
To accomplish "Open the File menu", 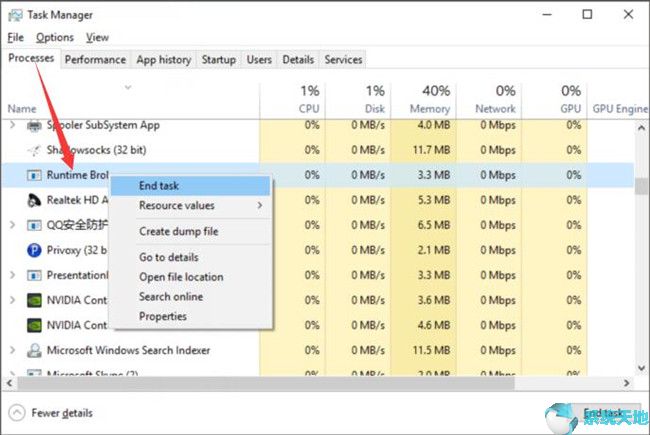I will (15, 37).
